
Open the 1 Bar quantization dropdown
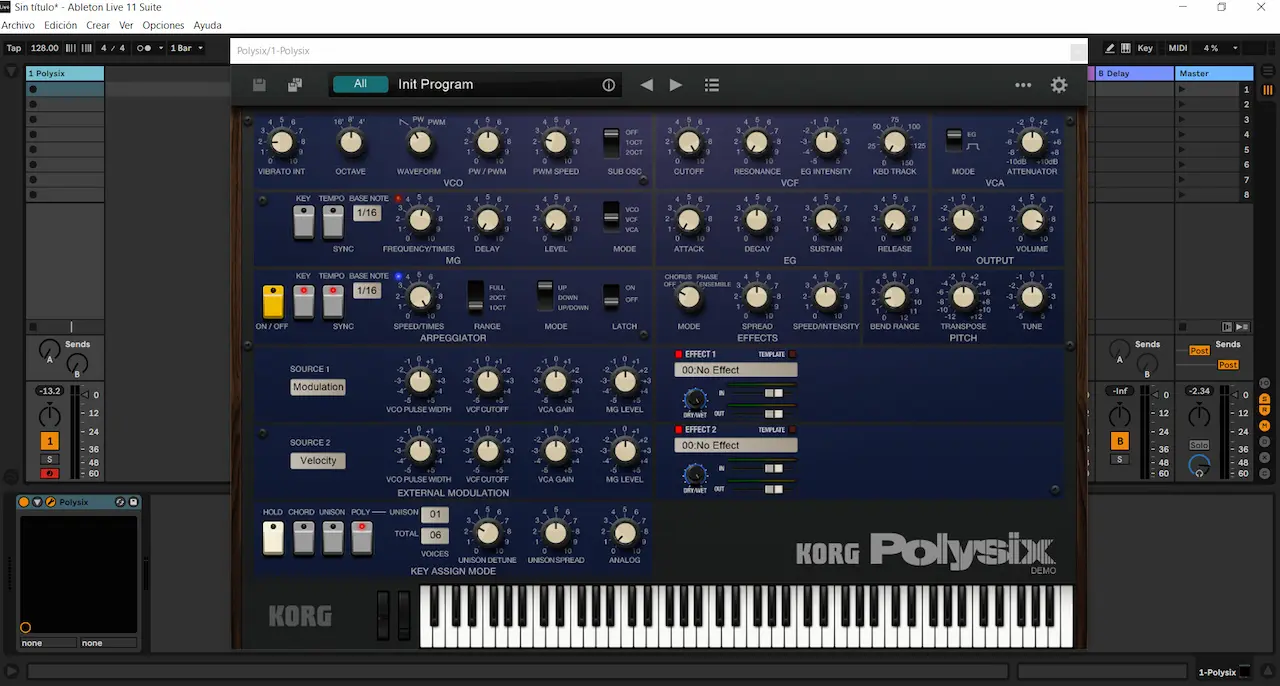point(187,48)
